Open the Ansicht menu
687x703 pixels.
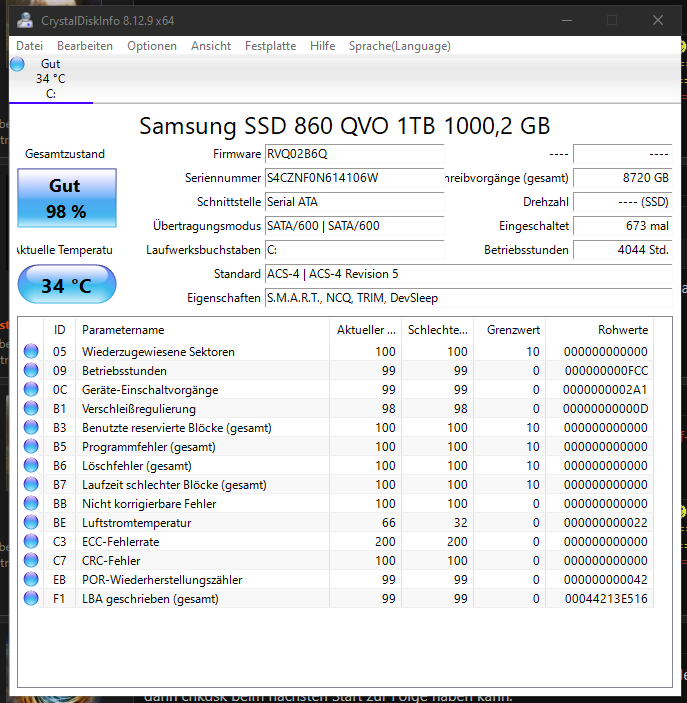tap(211, 46)
